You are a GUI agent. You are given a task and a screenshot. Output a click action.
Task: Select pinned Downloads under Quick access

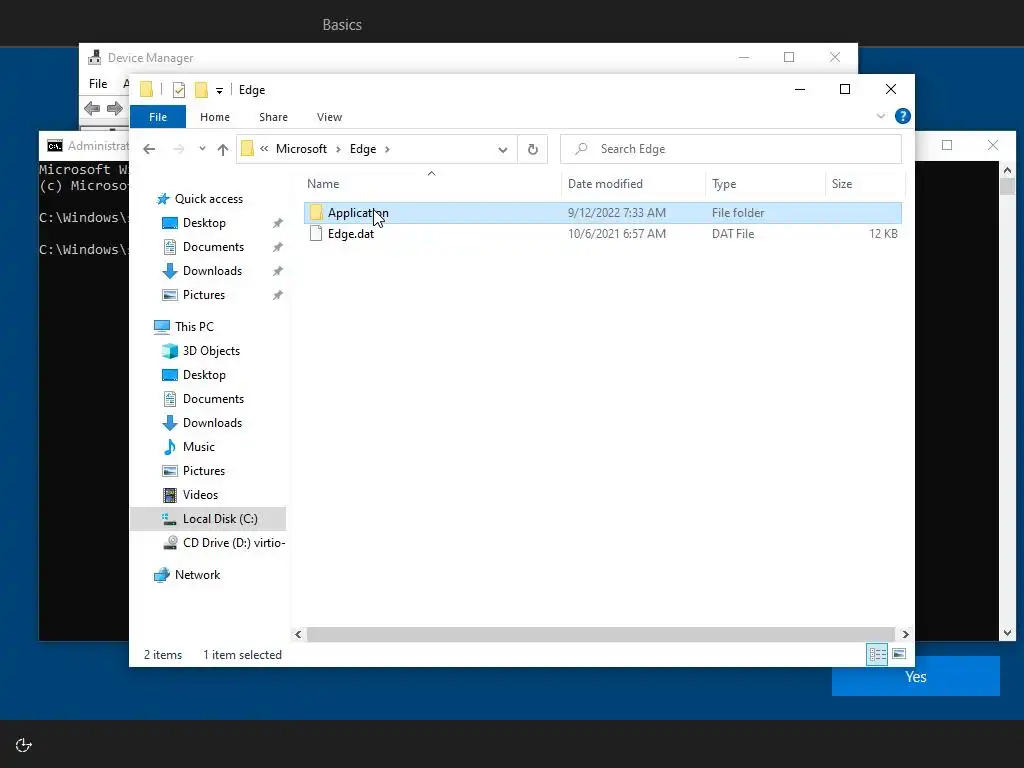(212, 271)
